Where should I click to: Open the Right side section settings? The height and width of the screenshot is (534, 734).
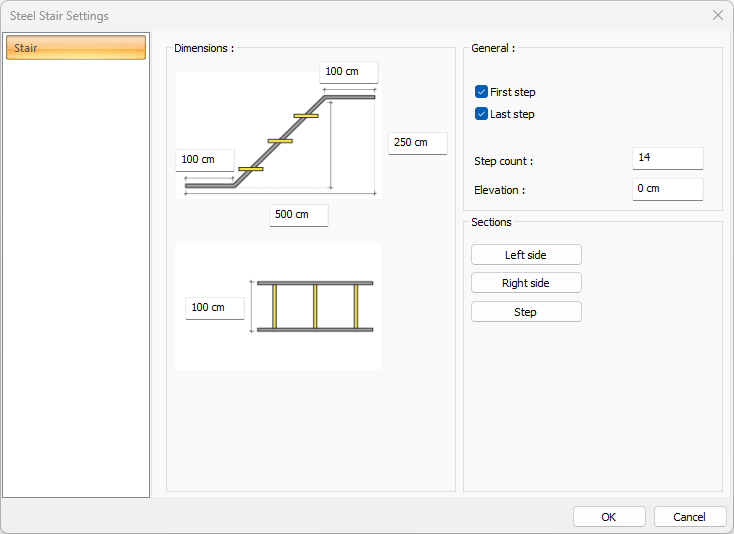(x=526, y=283)
